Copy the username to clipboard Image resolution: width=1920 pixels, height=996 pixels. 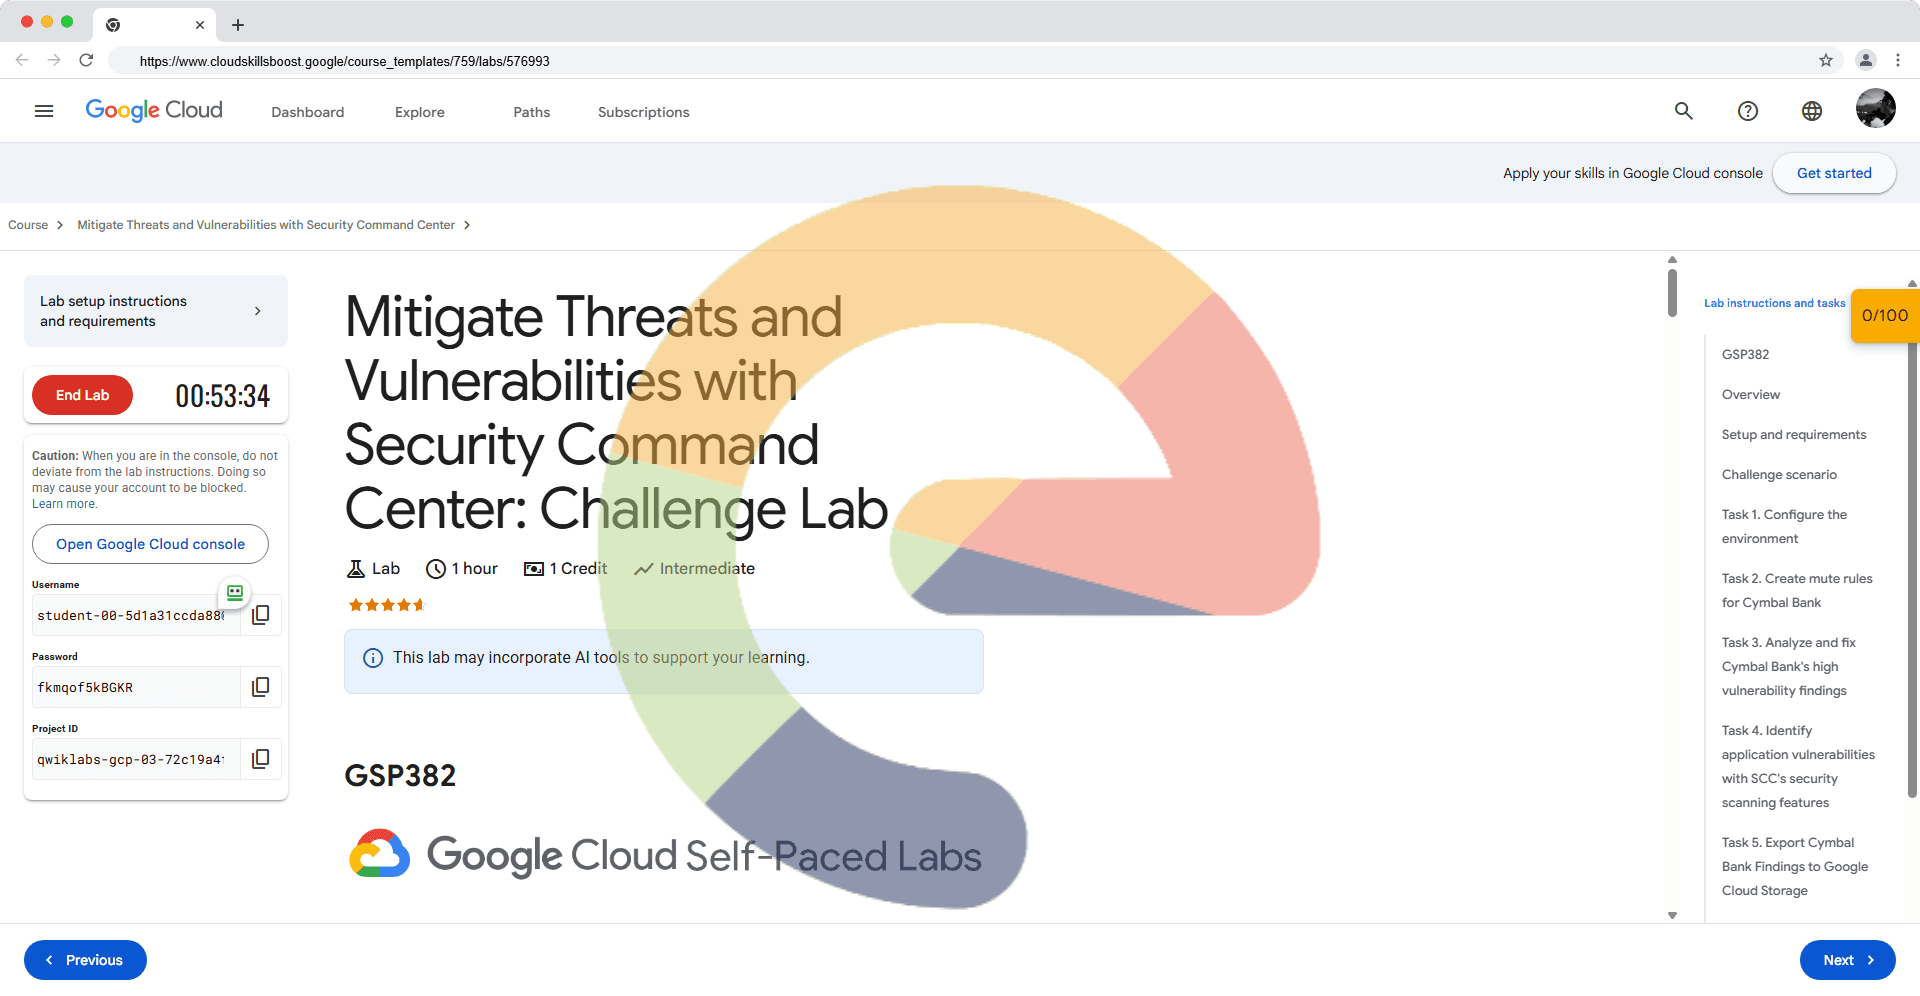click(x=261, y=615)
